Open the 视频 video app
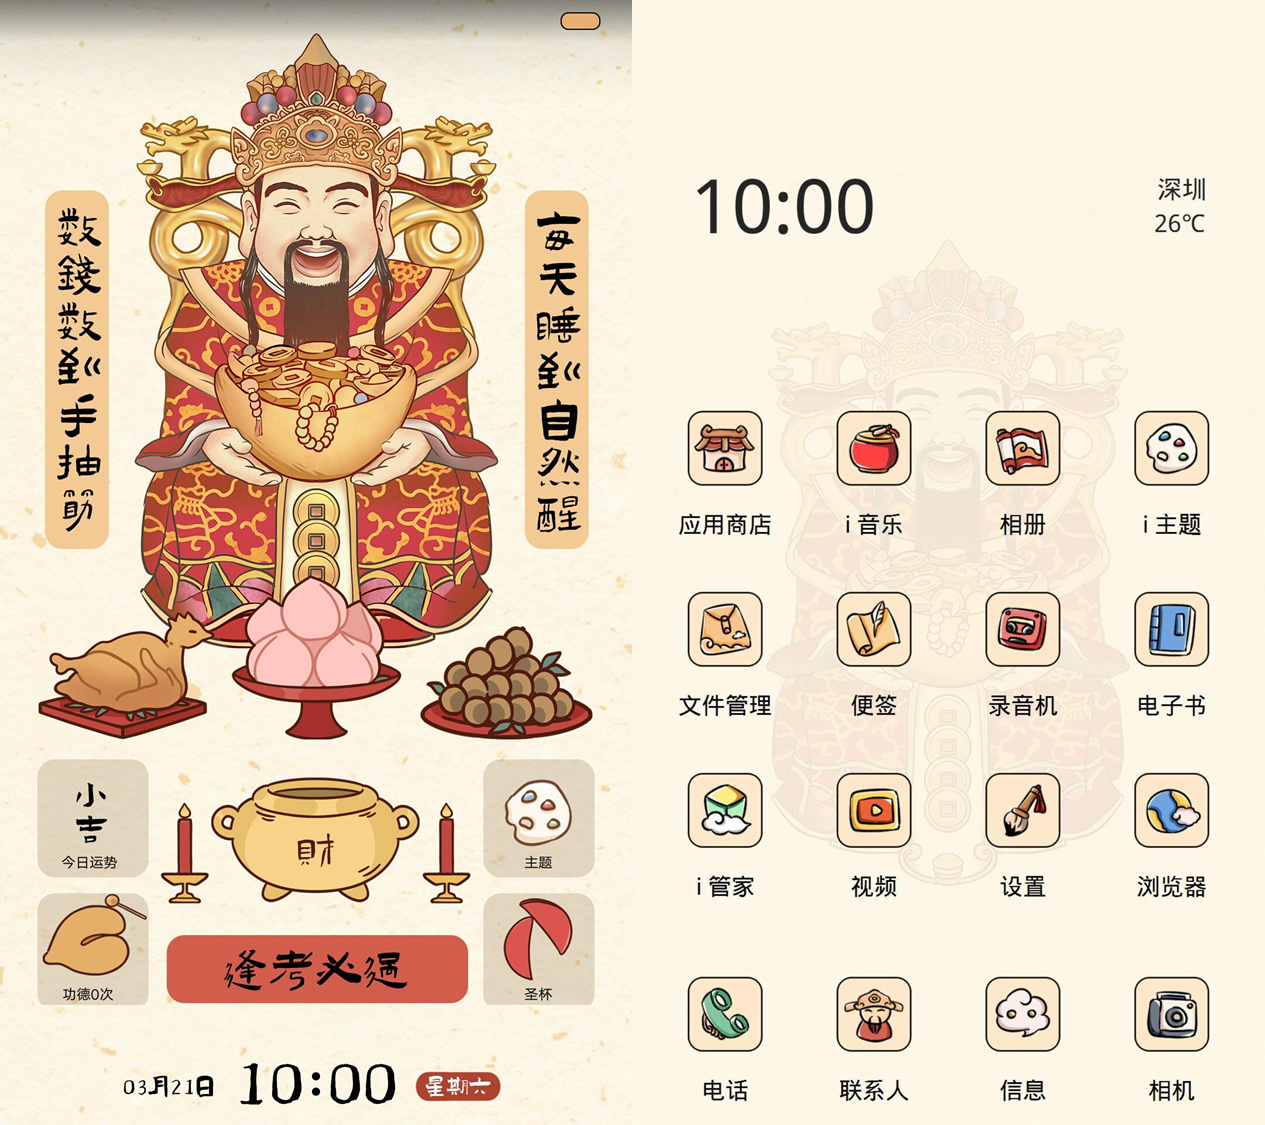 click(x=874, y=810)
